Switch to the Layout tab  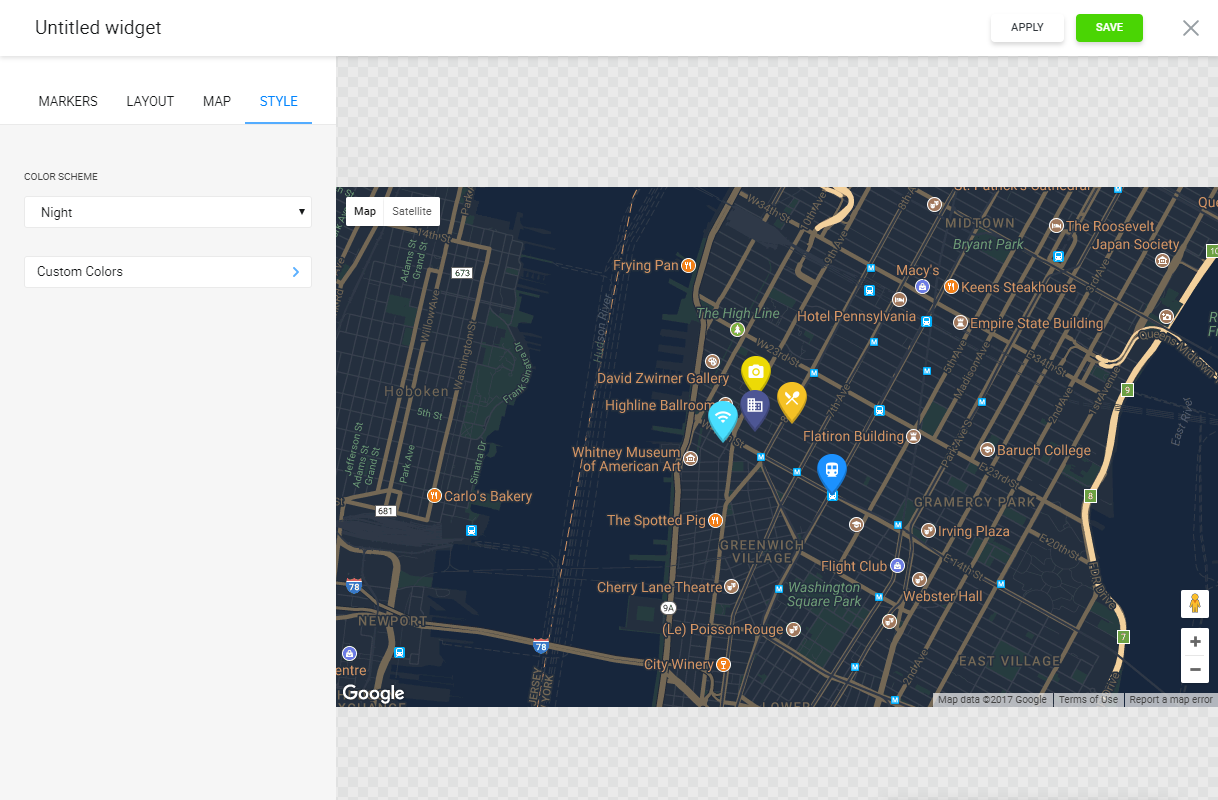(x=150, y=101)
